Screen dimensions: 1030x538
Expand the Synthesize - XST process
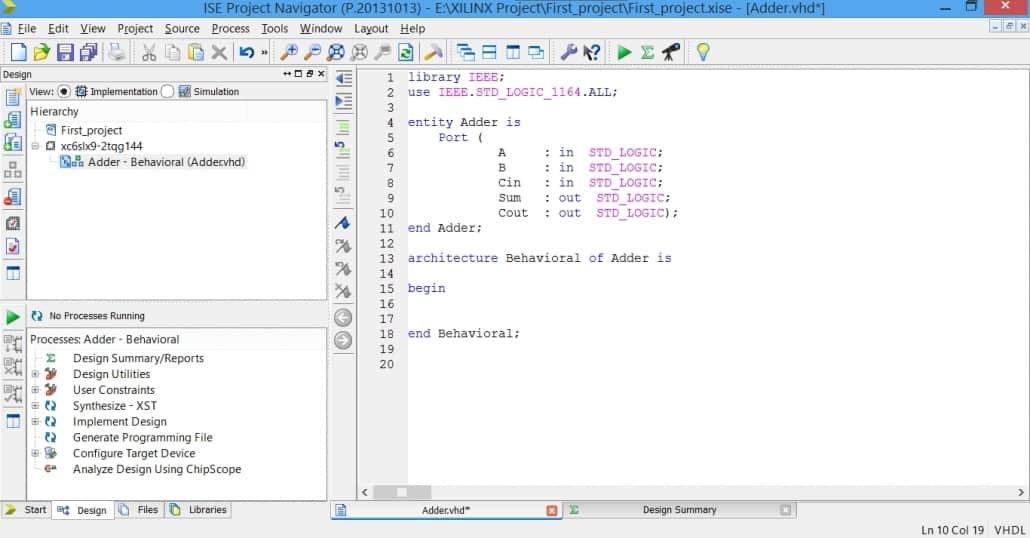35,406
